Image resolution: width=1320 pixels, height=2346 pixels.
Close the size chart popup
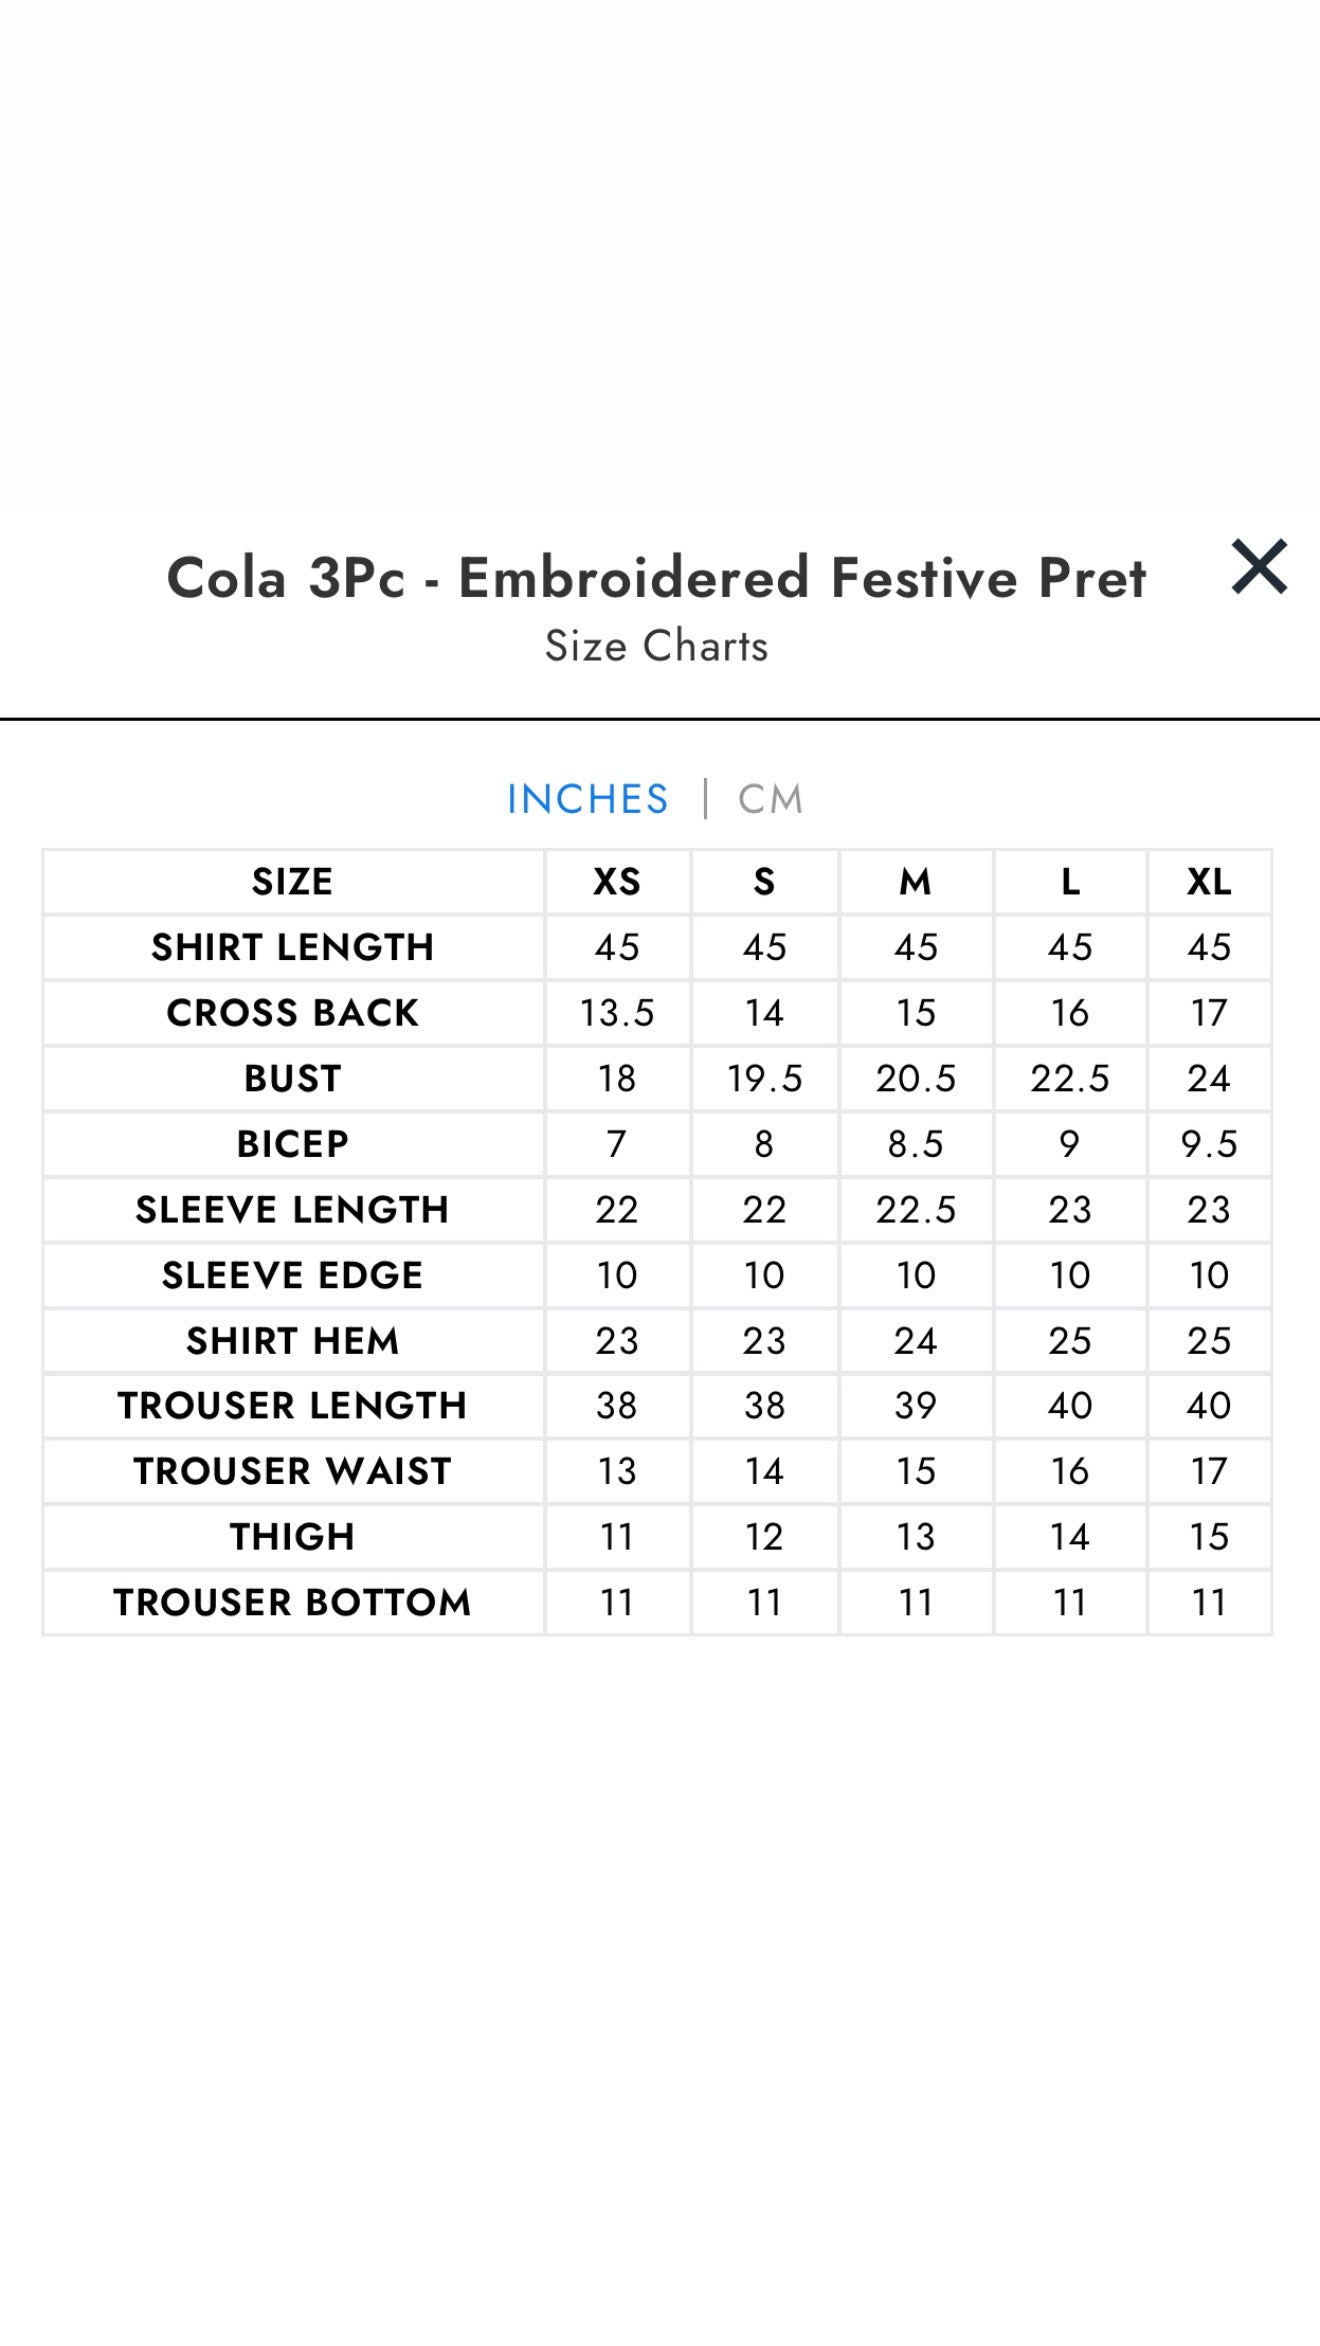click(x=1259, y=567)
